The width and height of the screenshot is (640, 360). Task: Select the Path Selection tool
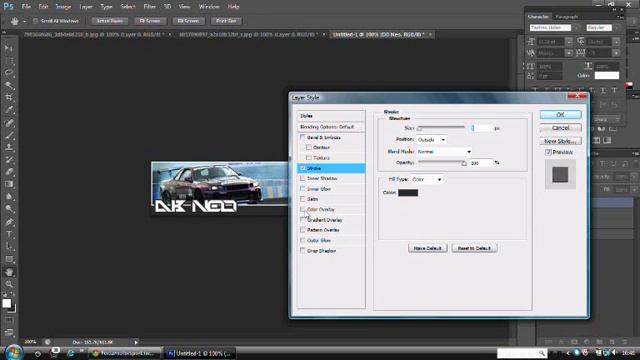click(x=9, y=247)
